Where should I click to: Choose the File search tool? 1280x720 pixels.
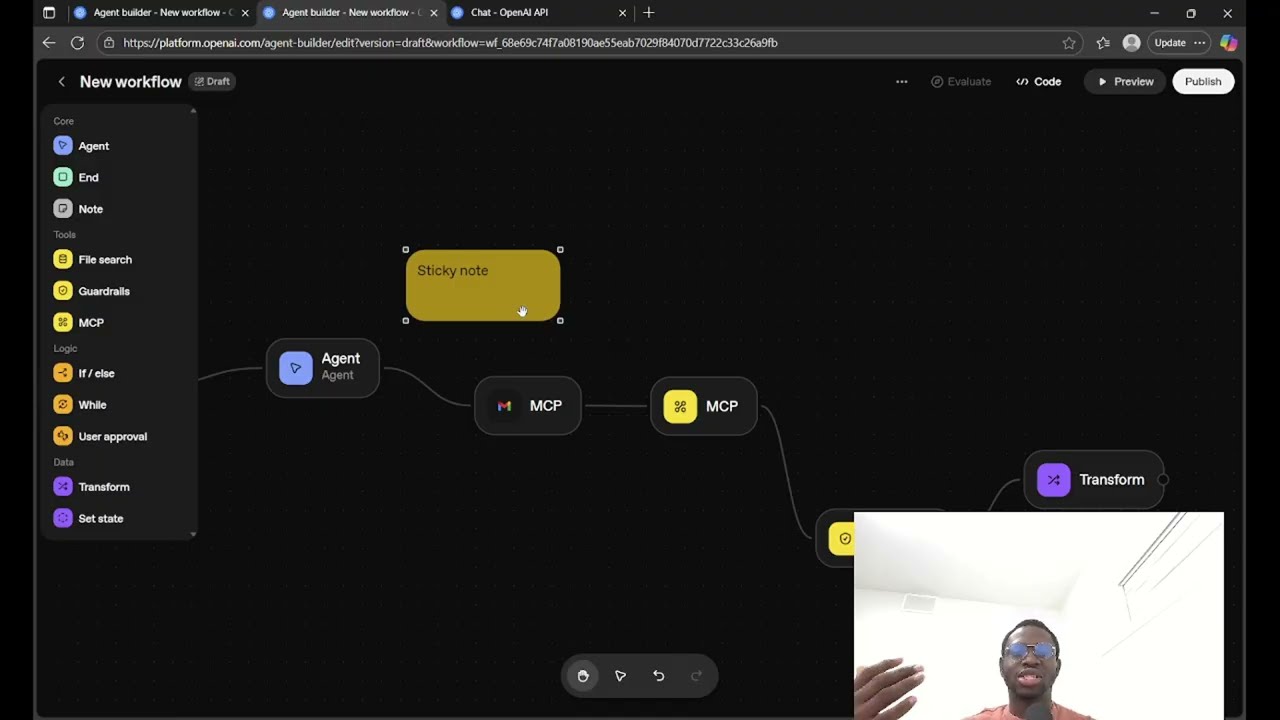click(104, 260)
